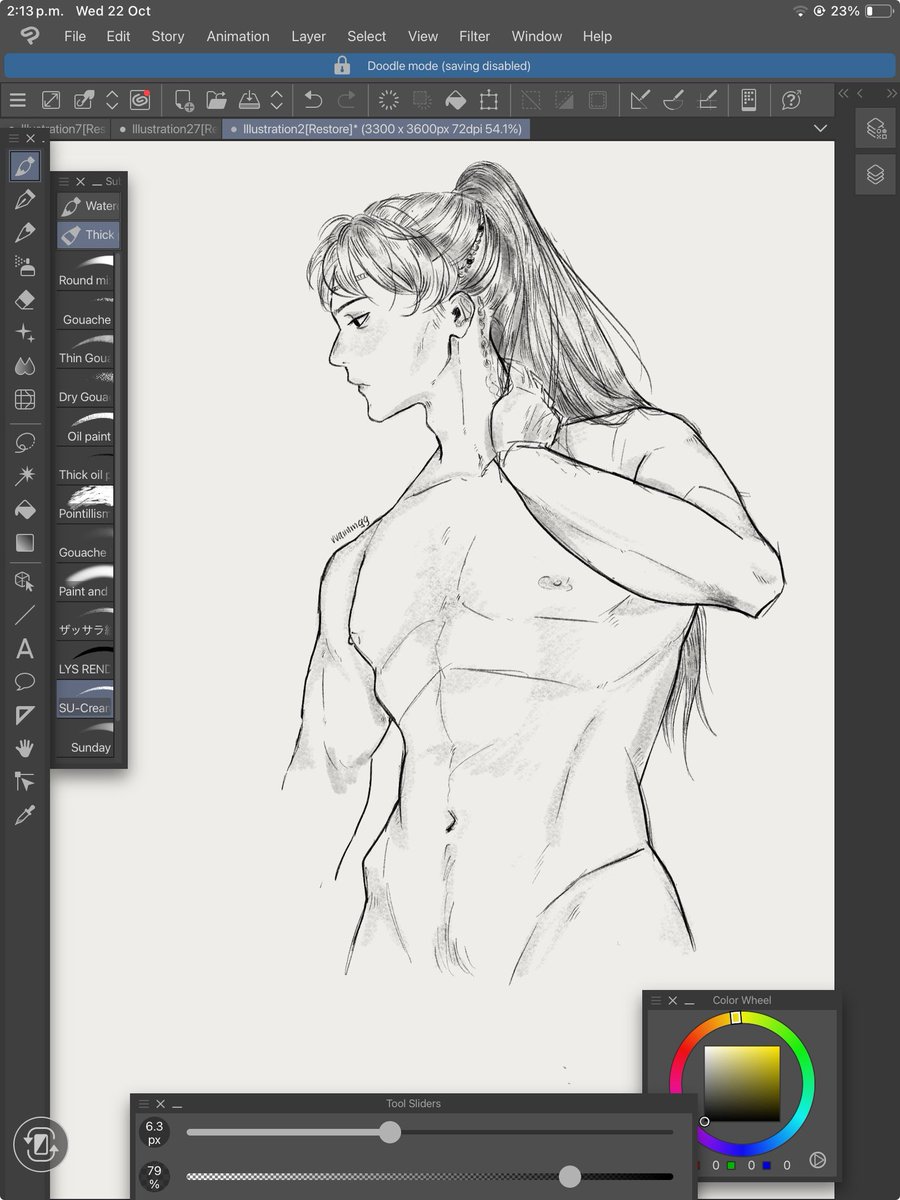The width and height of the screenshot is (900, 1200).
Task: Click the New canvas icon
Action: (x=184, y=100)
